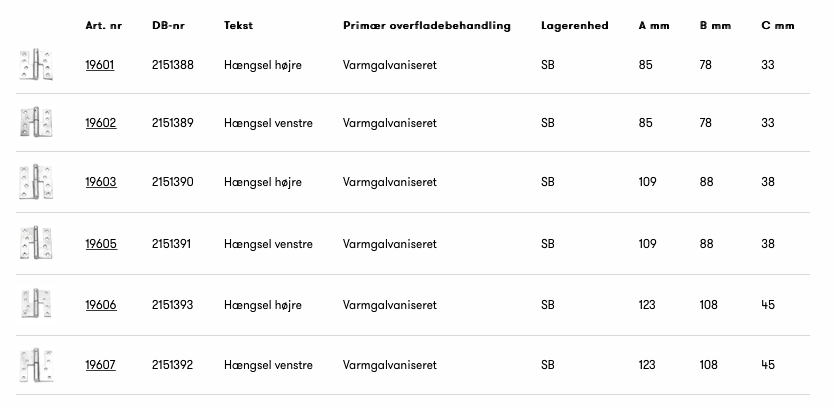Go to article 19606 page
Viewport: 835px width, 407px height.
[x=100, y=304]
